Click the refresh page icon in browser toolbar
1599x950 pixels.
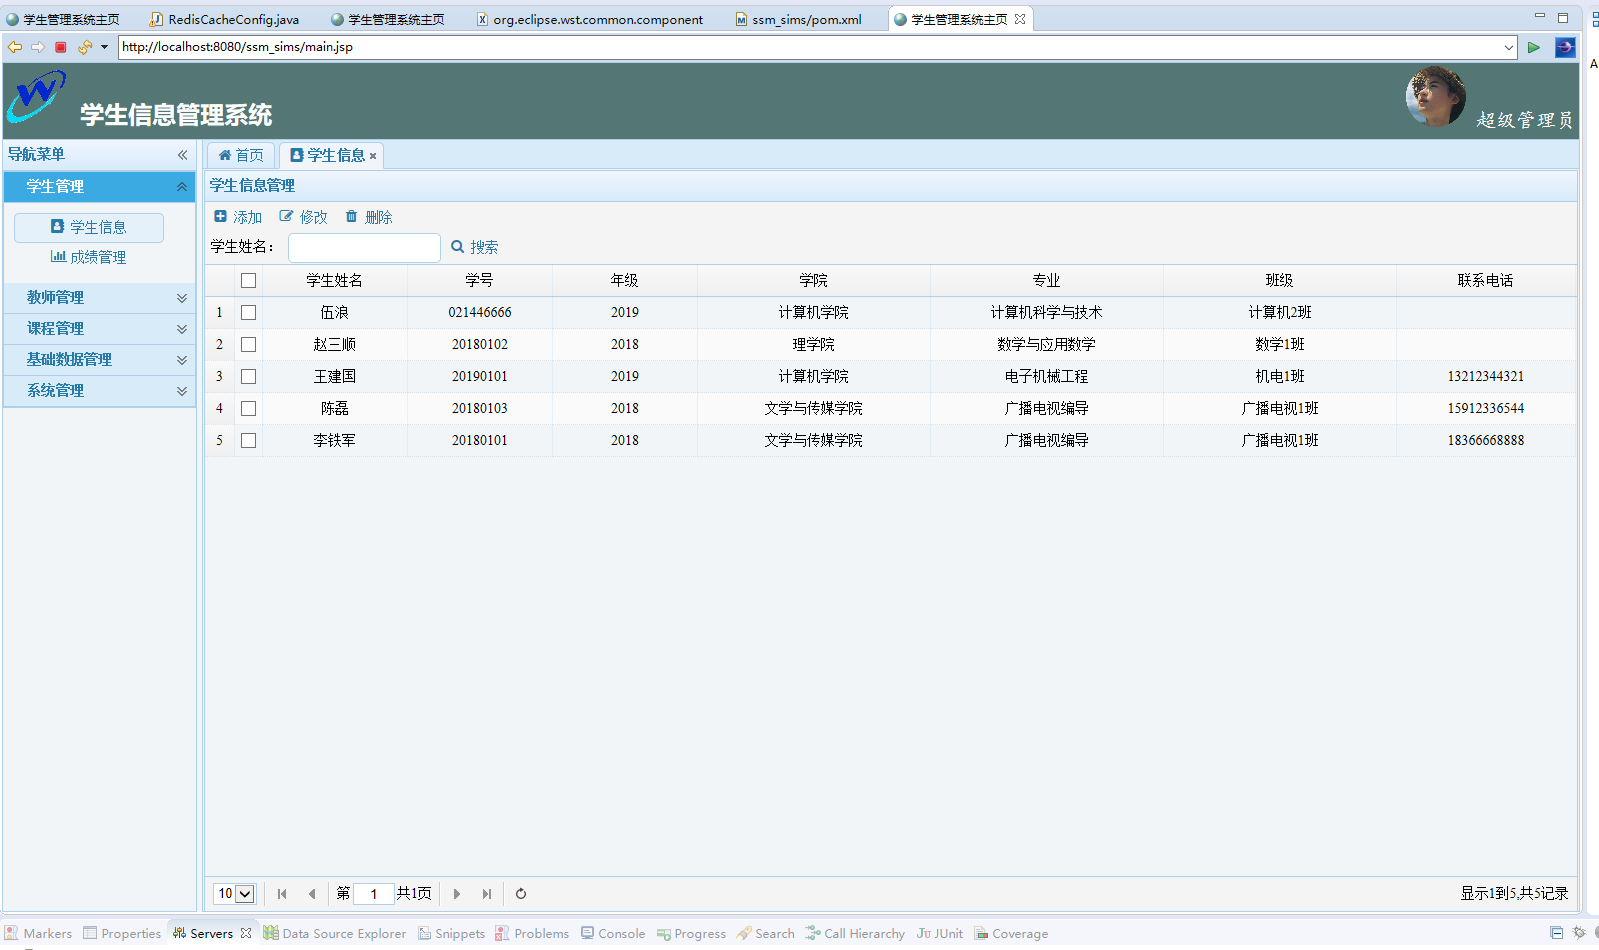pos(85,47)
